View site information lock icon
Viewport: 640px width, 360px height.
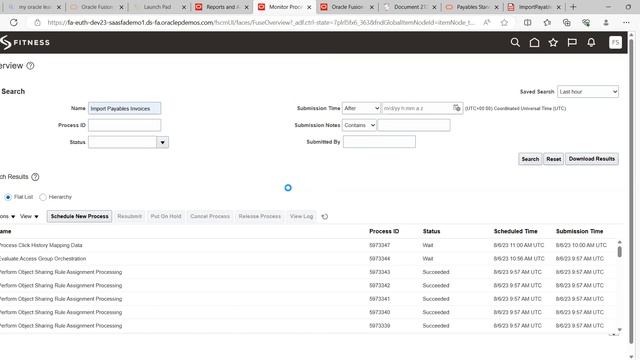pyautogui.click(x=37, y=22)
